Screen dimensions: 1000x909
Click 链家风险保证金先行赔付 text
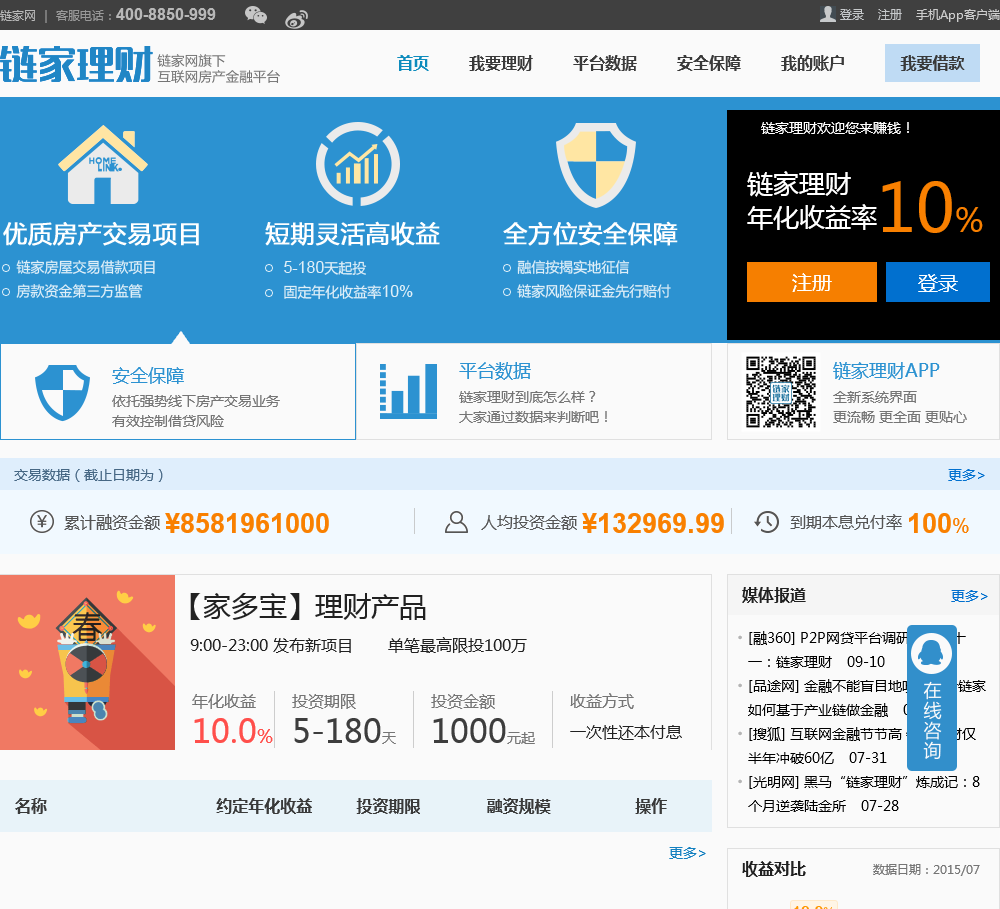coord(594,292)
